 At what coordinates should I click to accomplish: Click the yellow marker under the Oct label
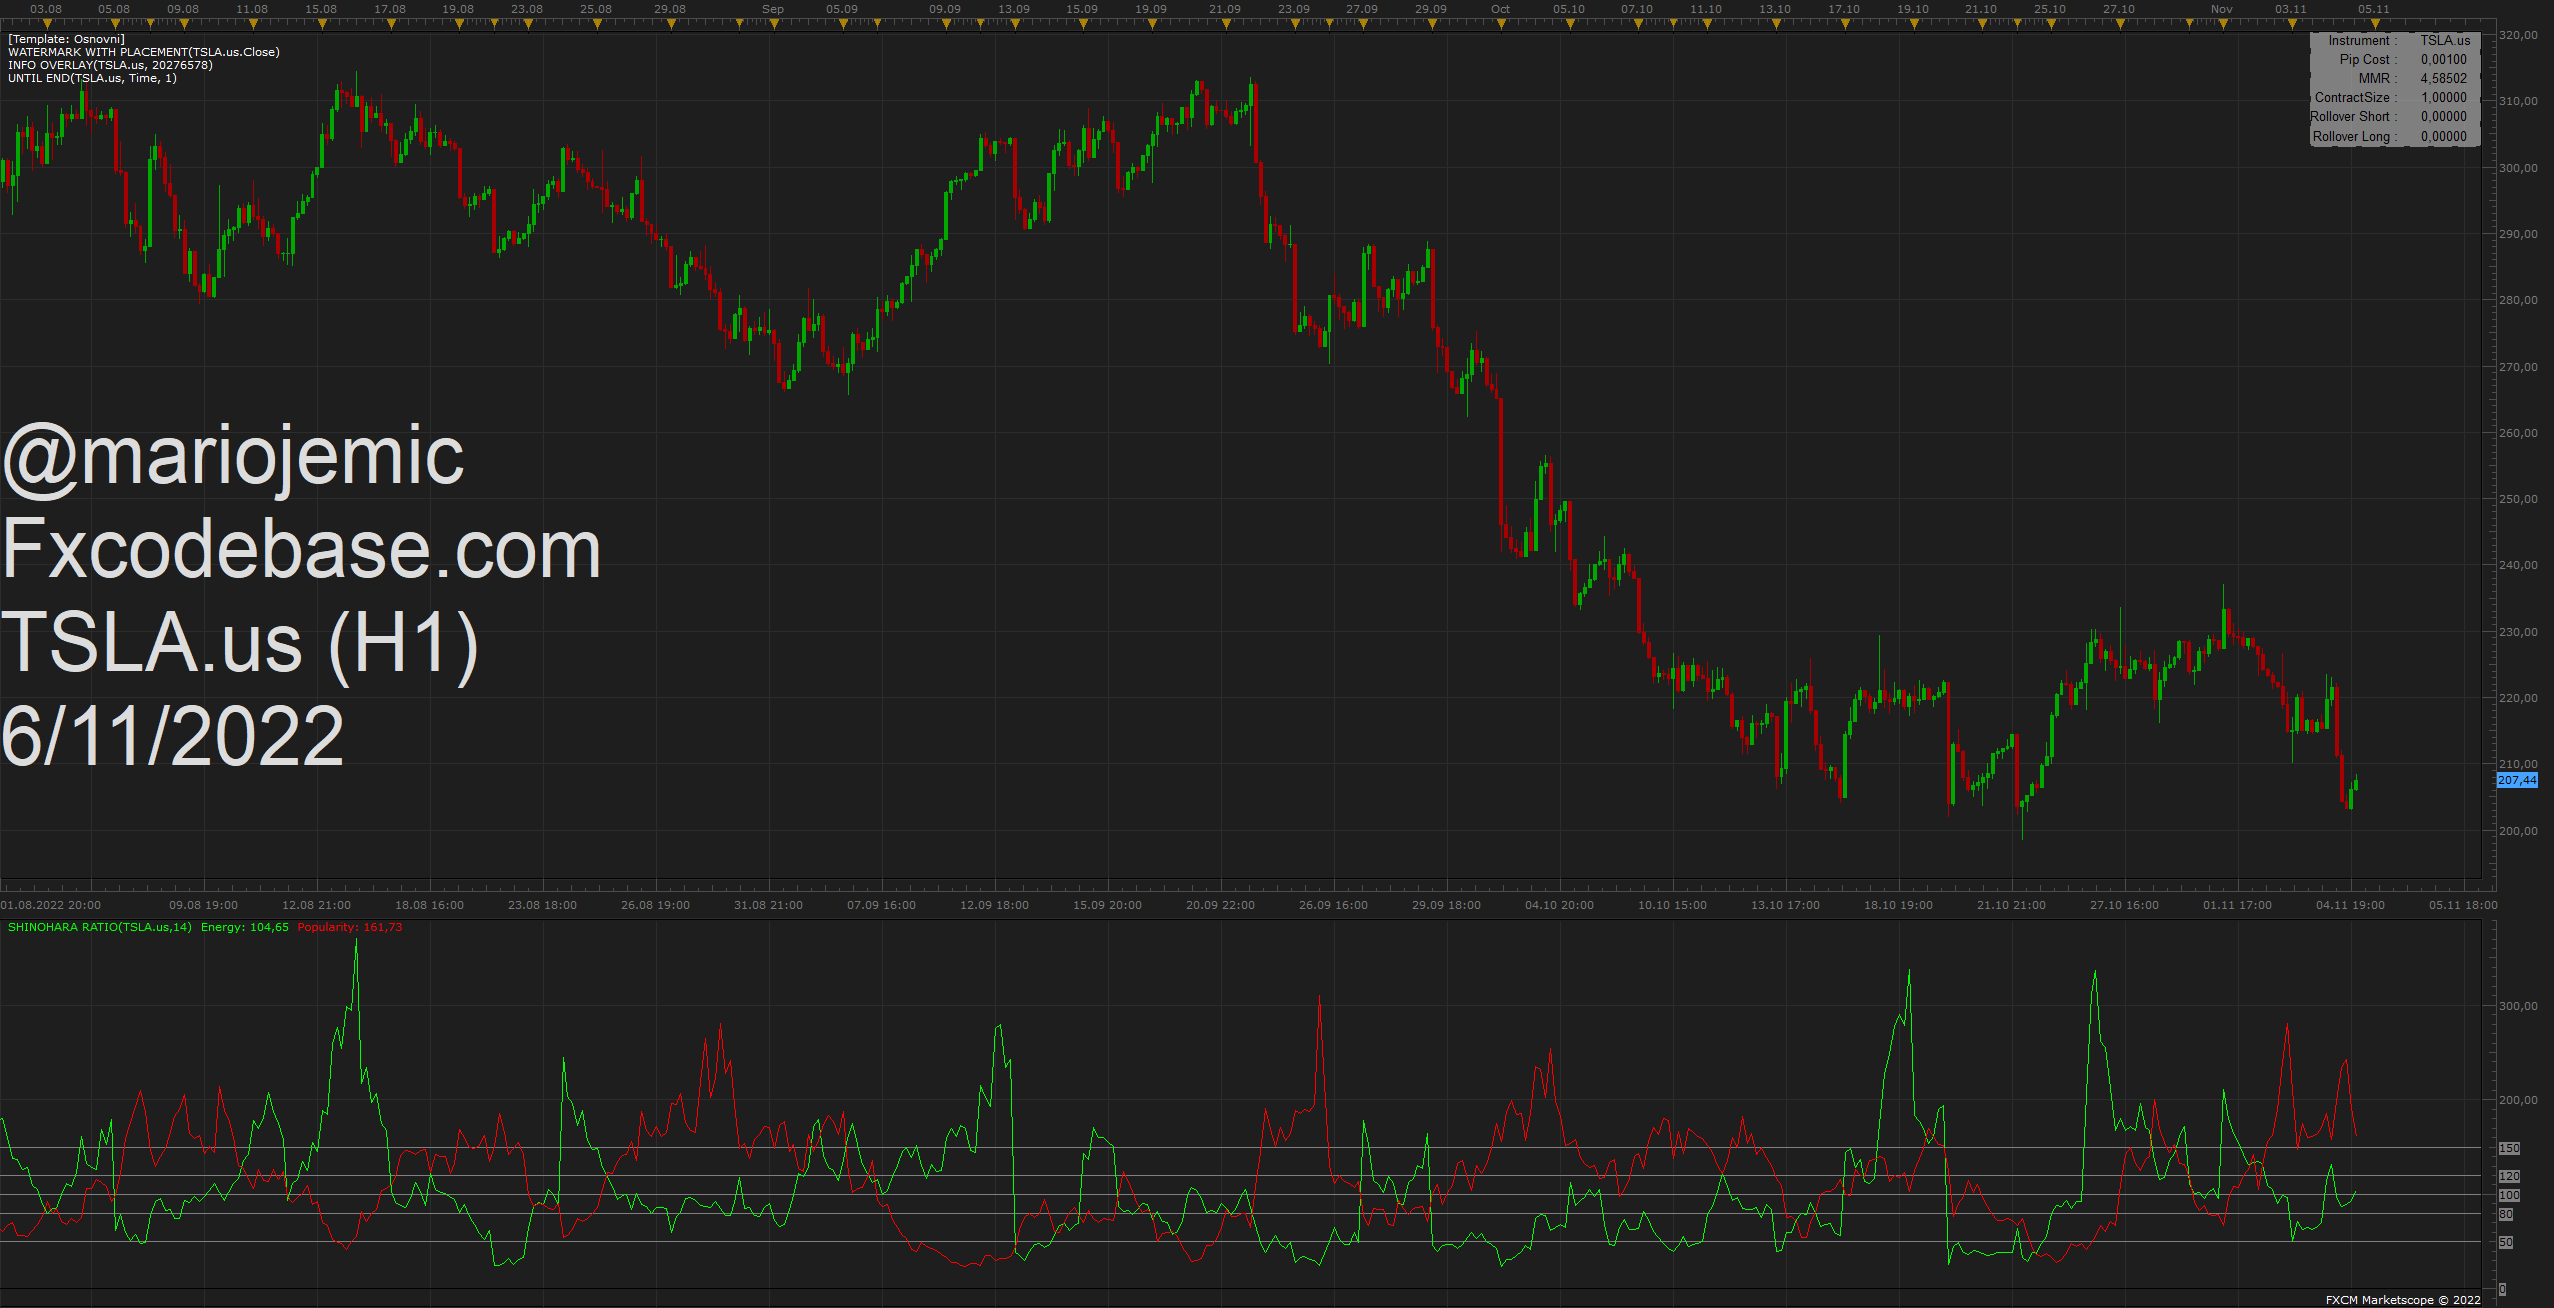pos(1502,24)
